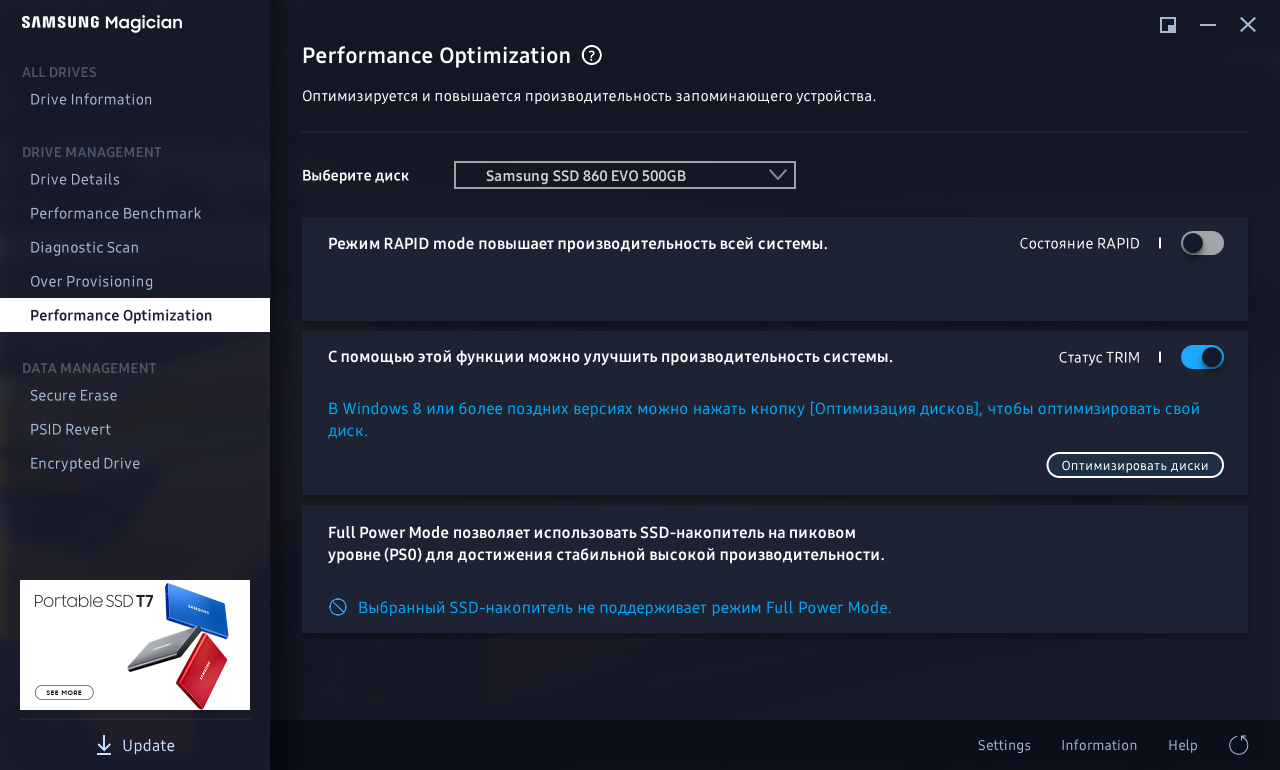Click the help question mark icon

point(592,55)
